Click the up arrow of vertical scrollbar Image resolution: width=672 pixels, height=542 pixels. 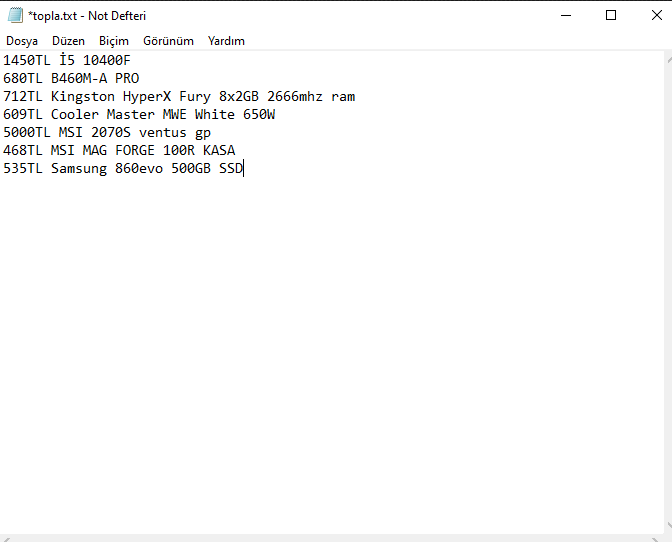point(669,60)
